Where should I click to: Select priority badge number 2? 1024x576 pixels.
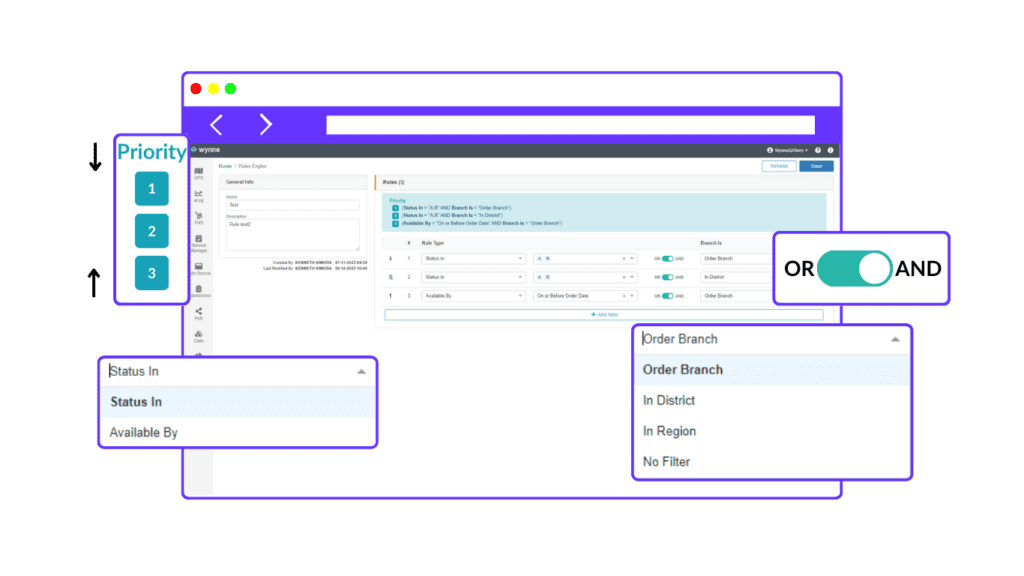[151, 231]
